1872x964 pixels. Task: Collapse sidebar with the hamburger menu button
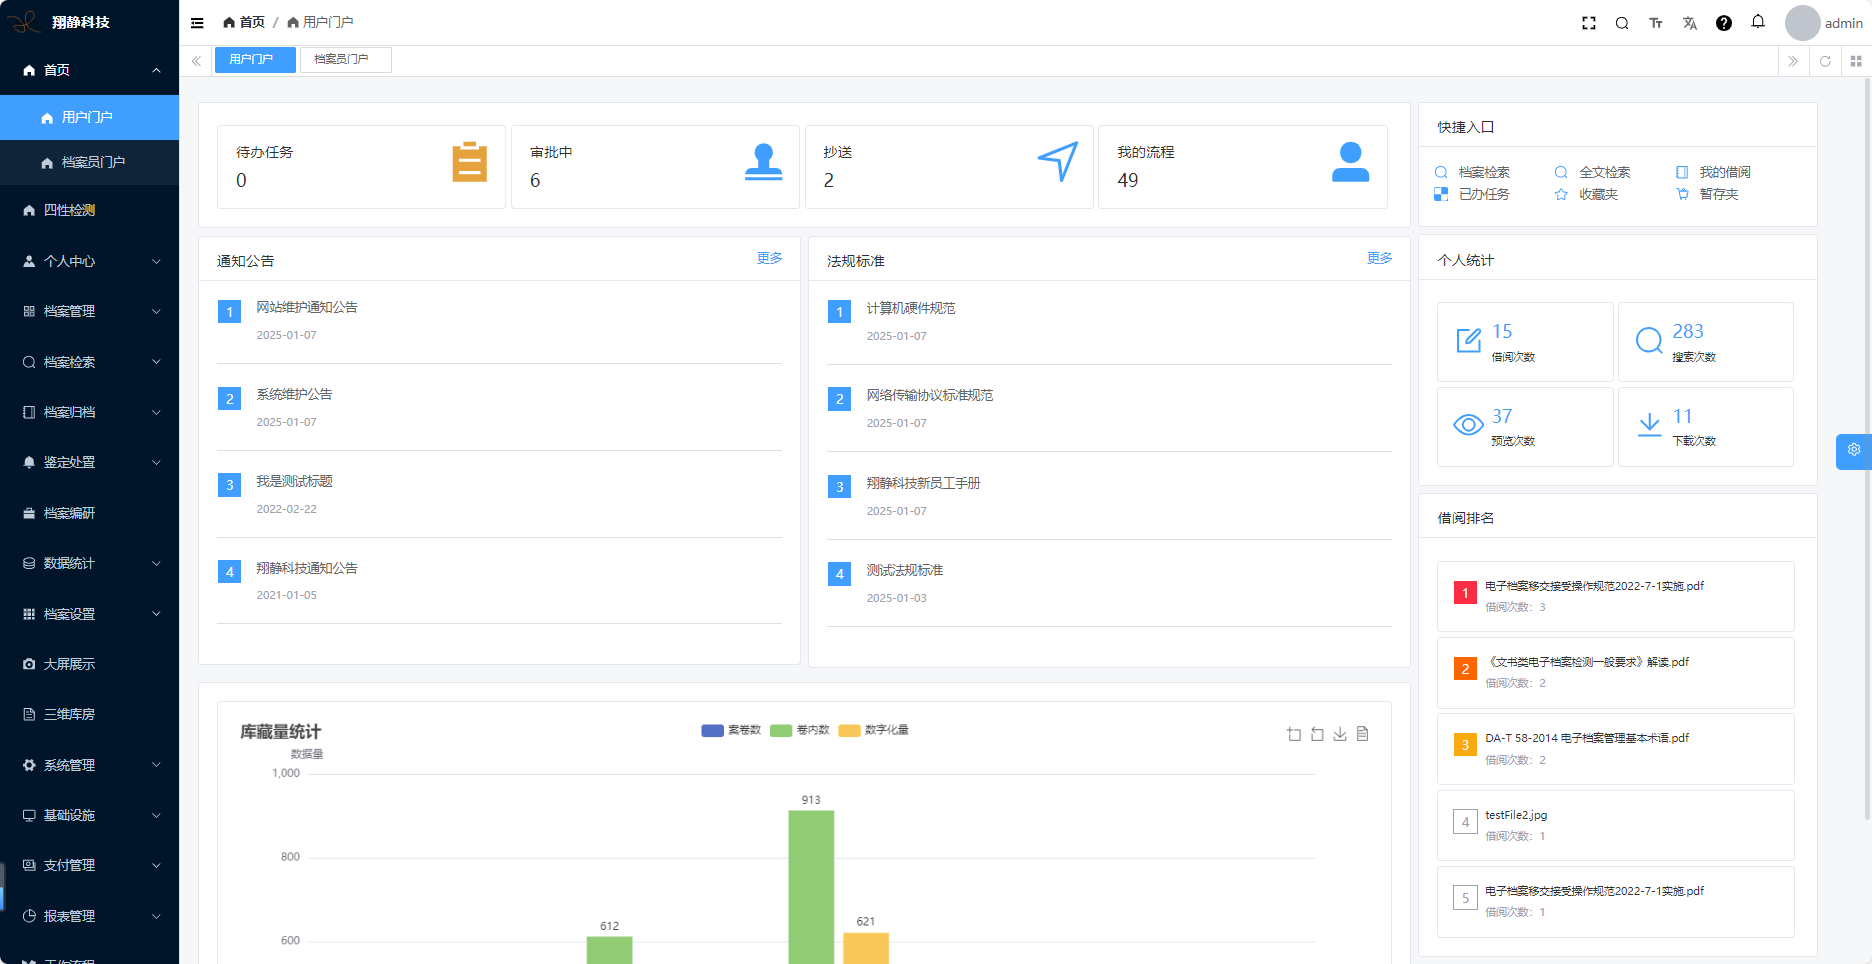coord(197,23)
